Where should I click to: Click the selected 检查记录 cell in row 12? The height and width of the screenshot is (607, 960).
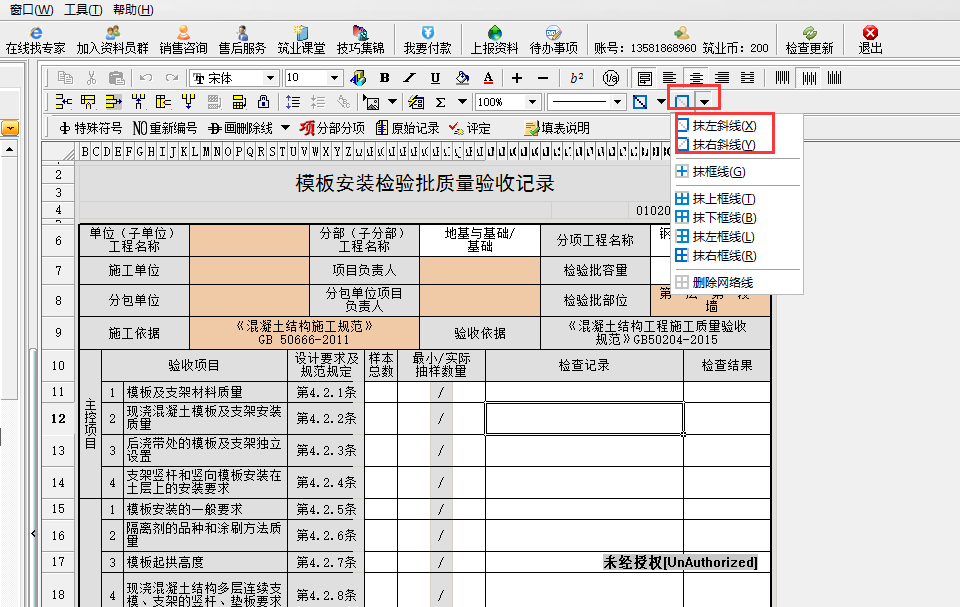tap(584, 419)
